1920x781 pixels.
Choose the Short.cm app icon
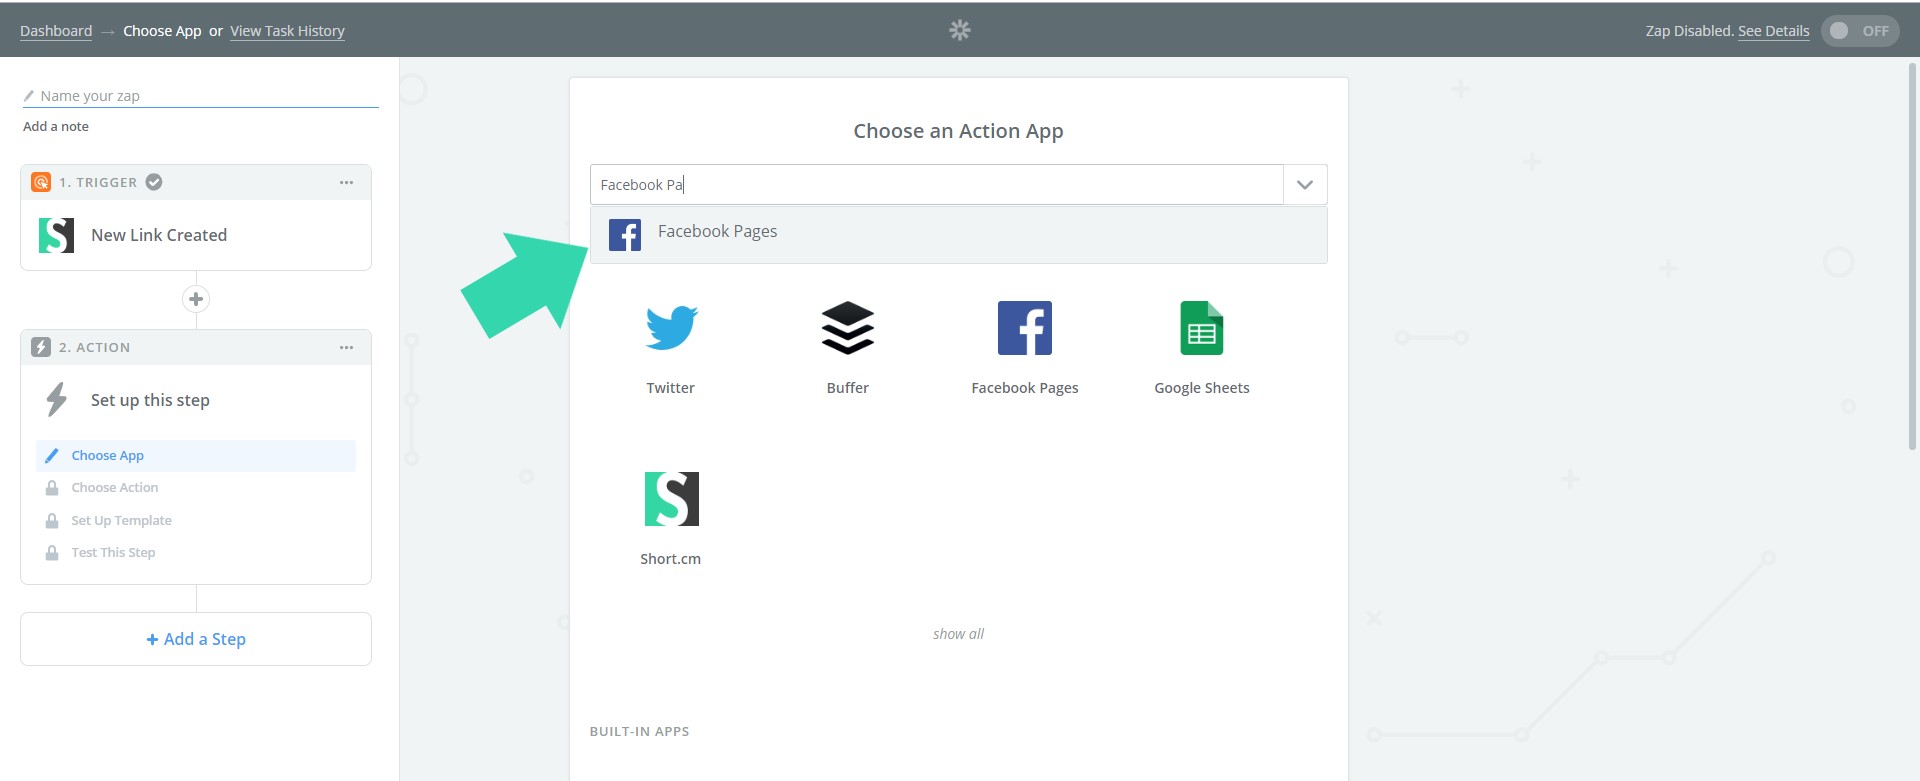[671, 499]
